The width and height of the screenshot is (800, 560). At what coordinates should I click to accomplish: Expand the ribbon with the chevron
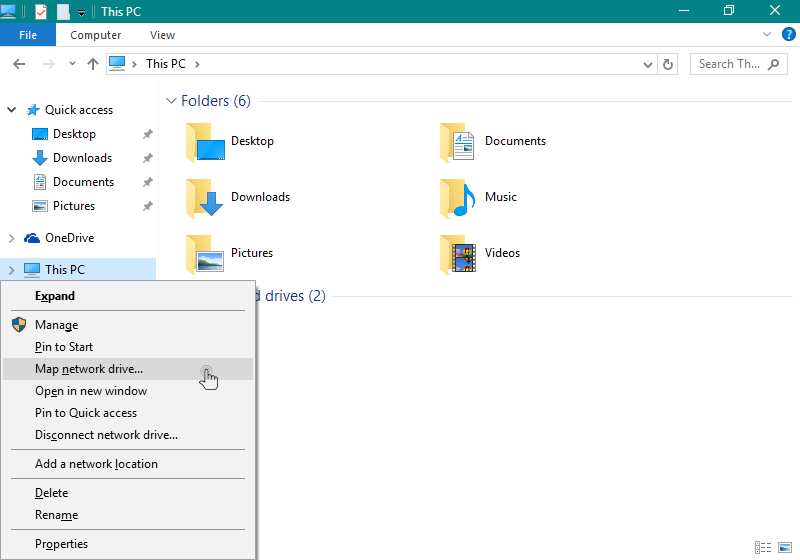coord(766,34)
